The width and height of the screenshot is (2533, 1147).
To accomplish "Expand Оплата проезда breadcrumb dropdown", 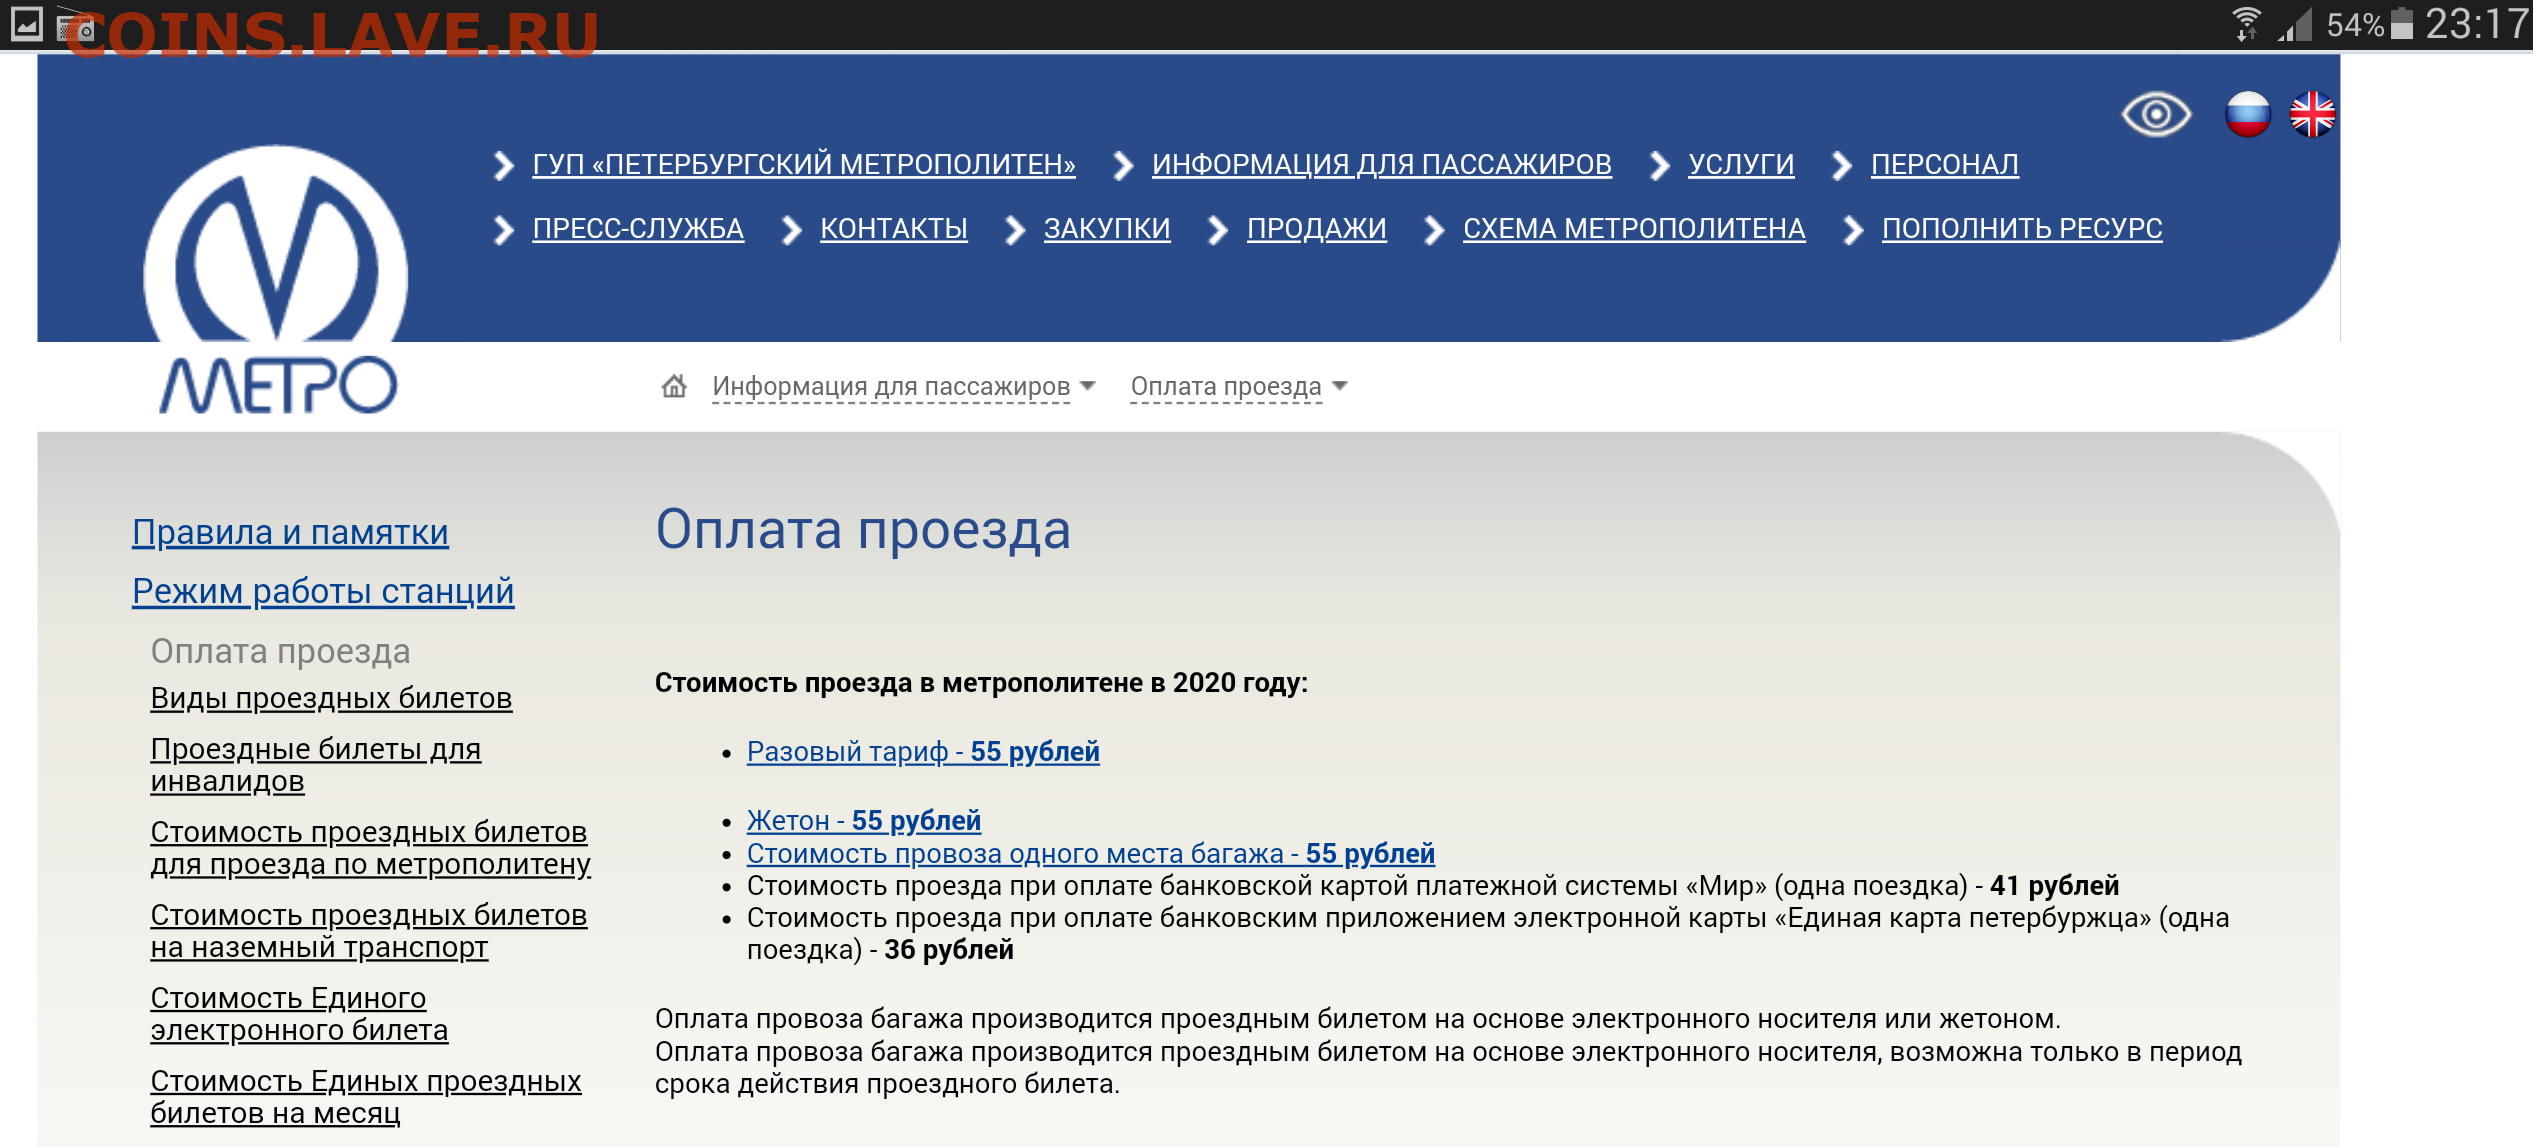I will pos(1239,387).
